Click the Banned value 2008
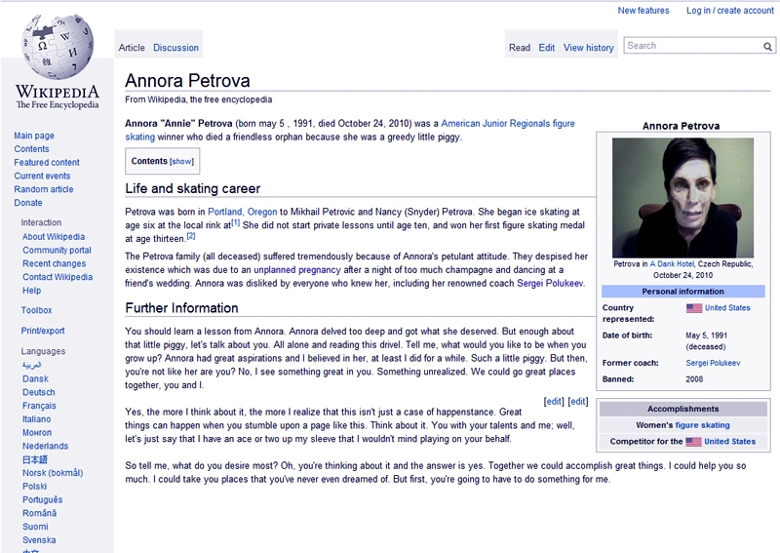The width and height of the screenshot is (780, 553). coord(694,379)
